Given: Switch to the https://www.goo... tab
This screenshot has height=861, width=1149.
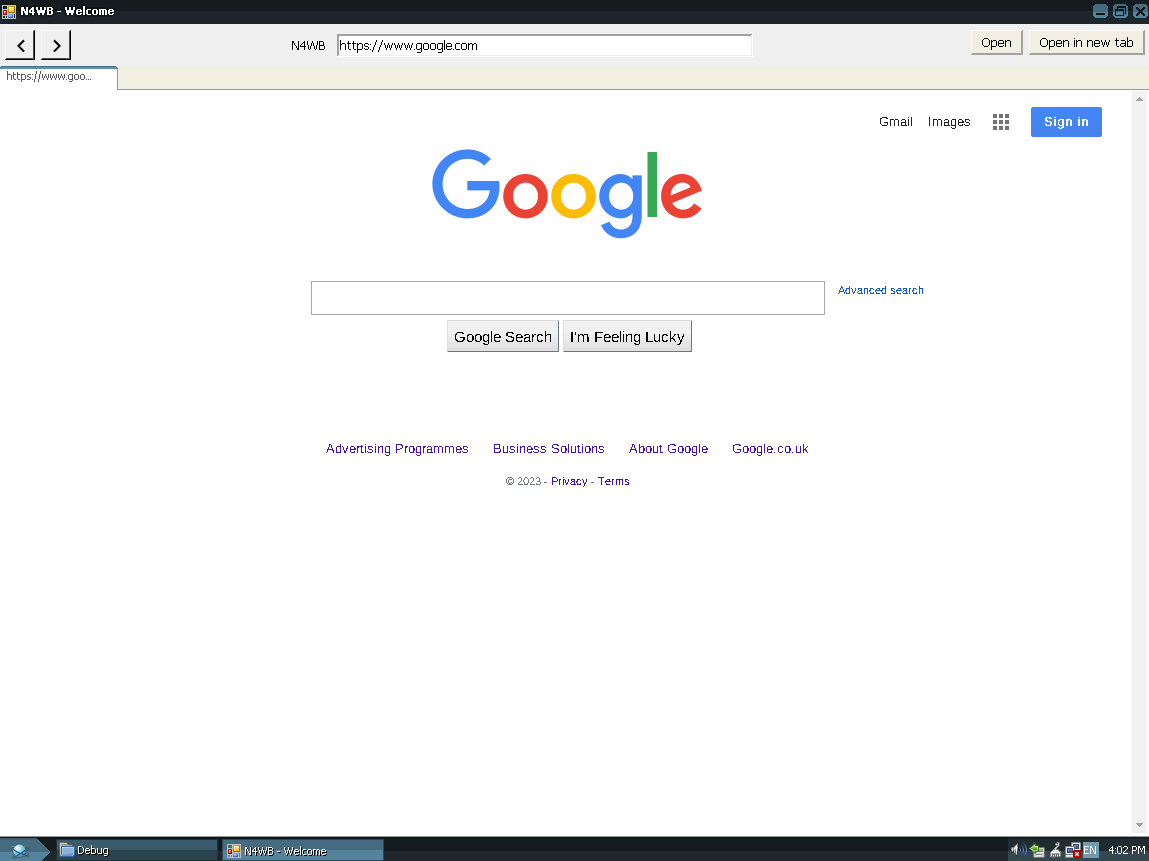Looking at the screenshot, I should coord(59,77).
